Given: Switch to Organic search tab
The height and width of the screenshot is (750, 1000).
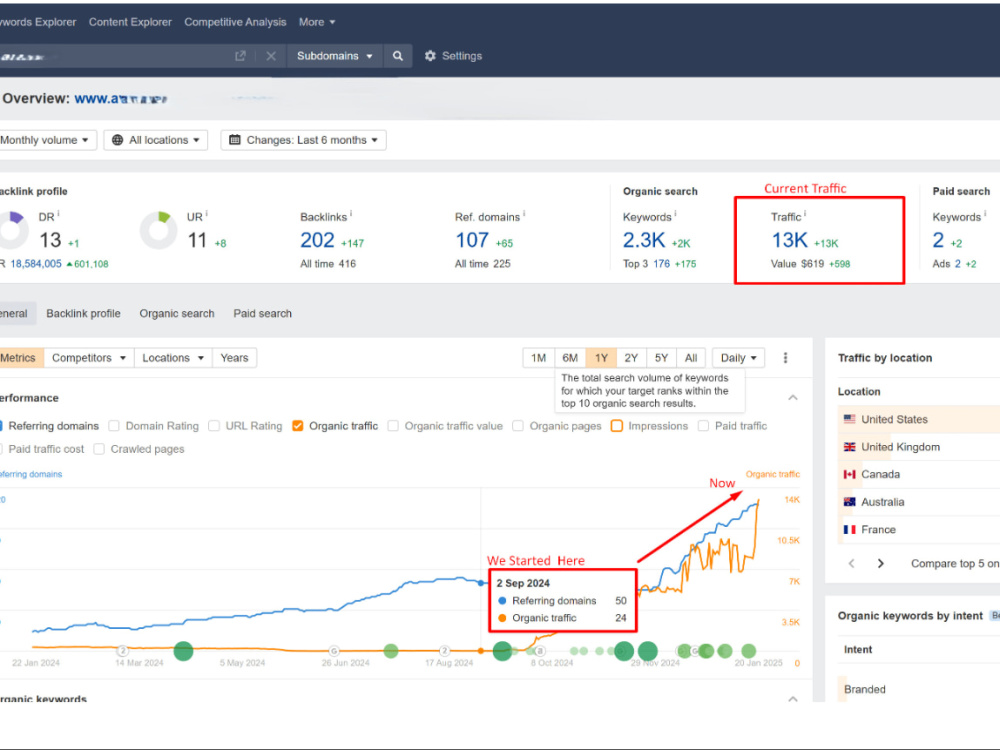Looking at the screenshot, I should [177, 313].
